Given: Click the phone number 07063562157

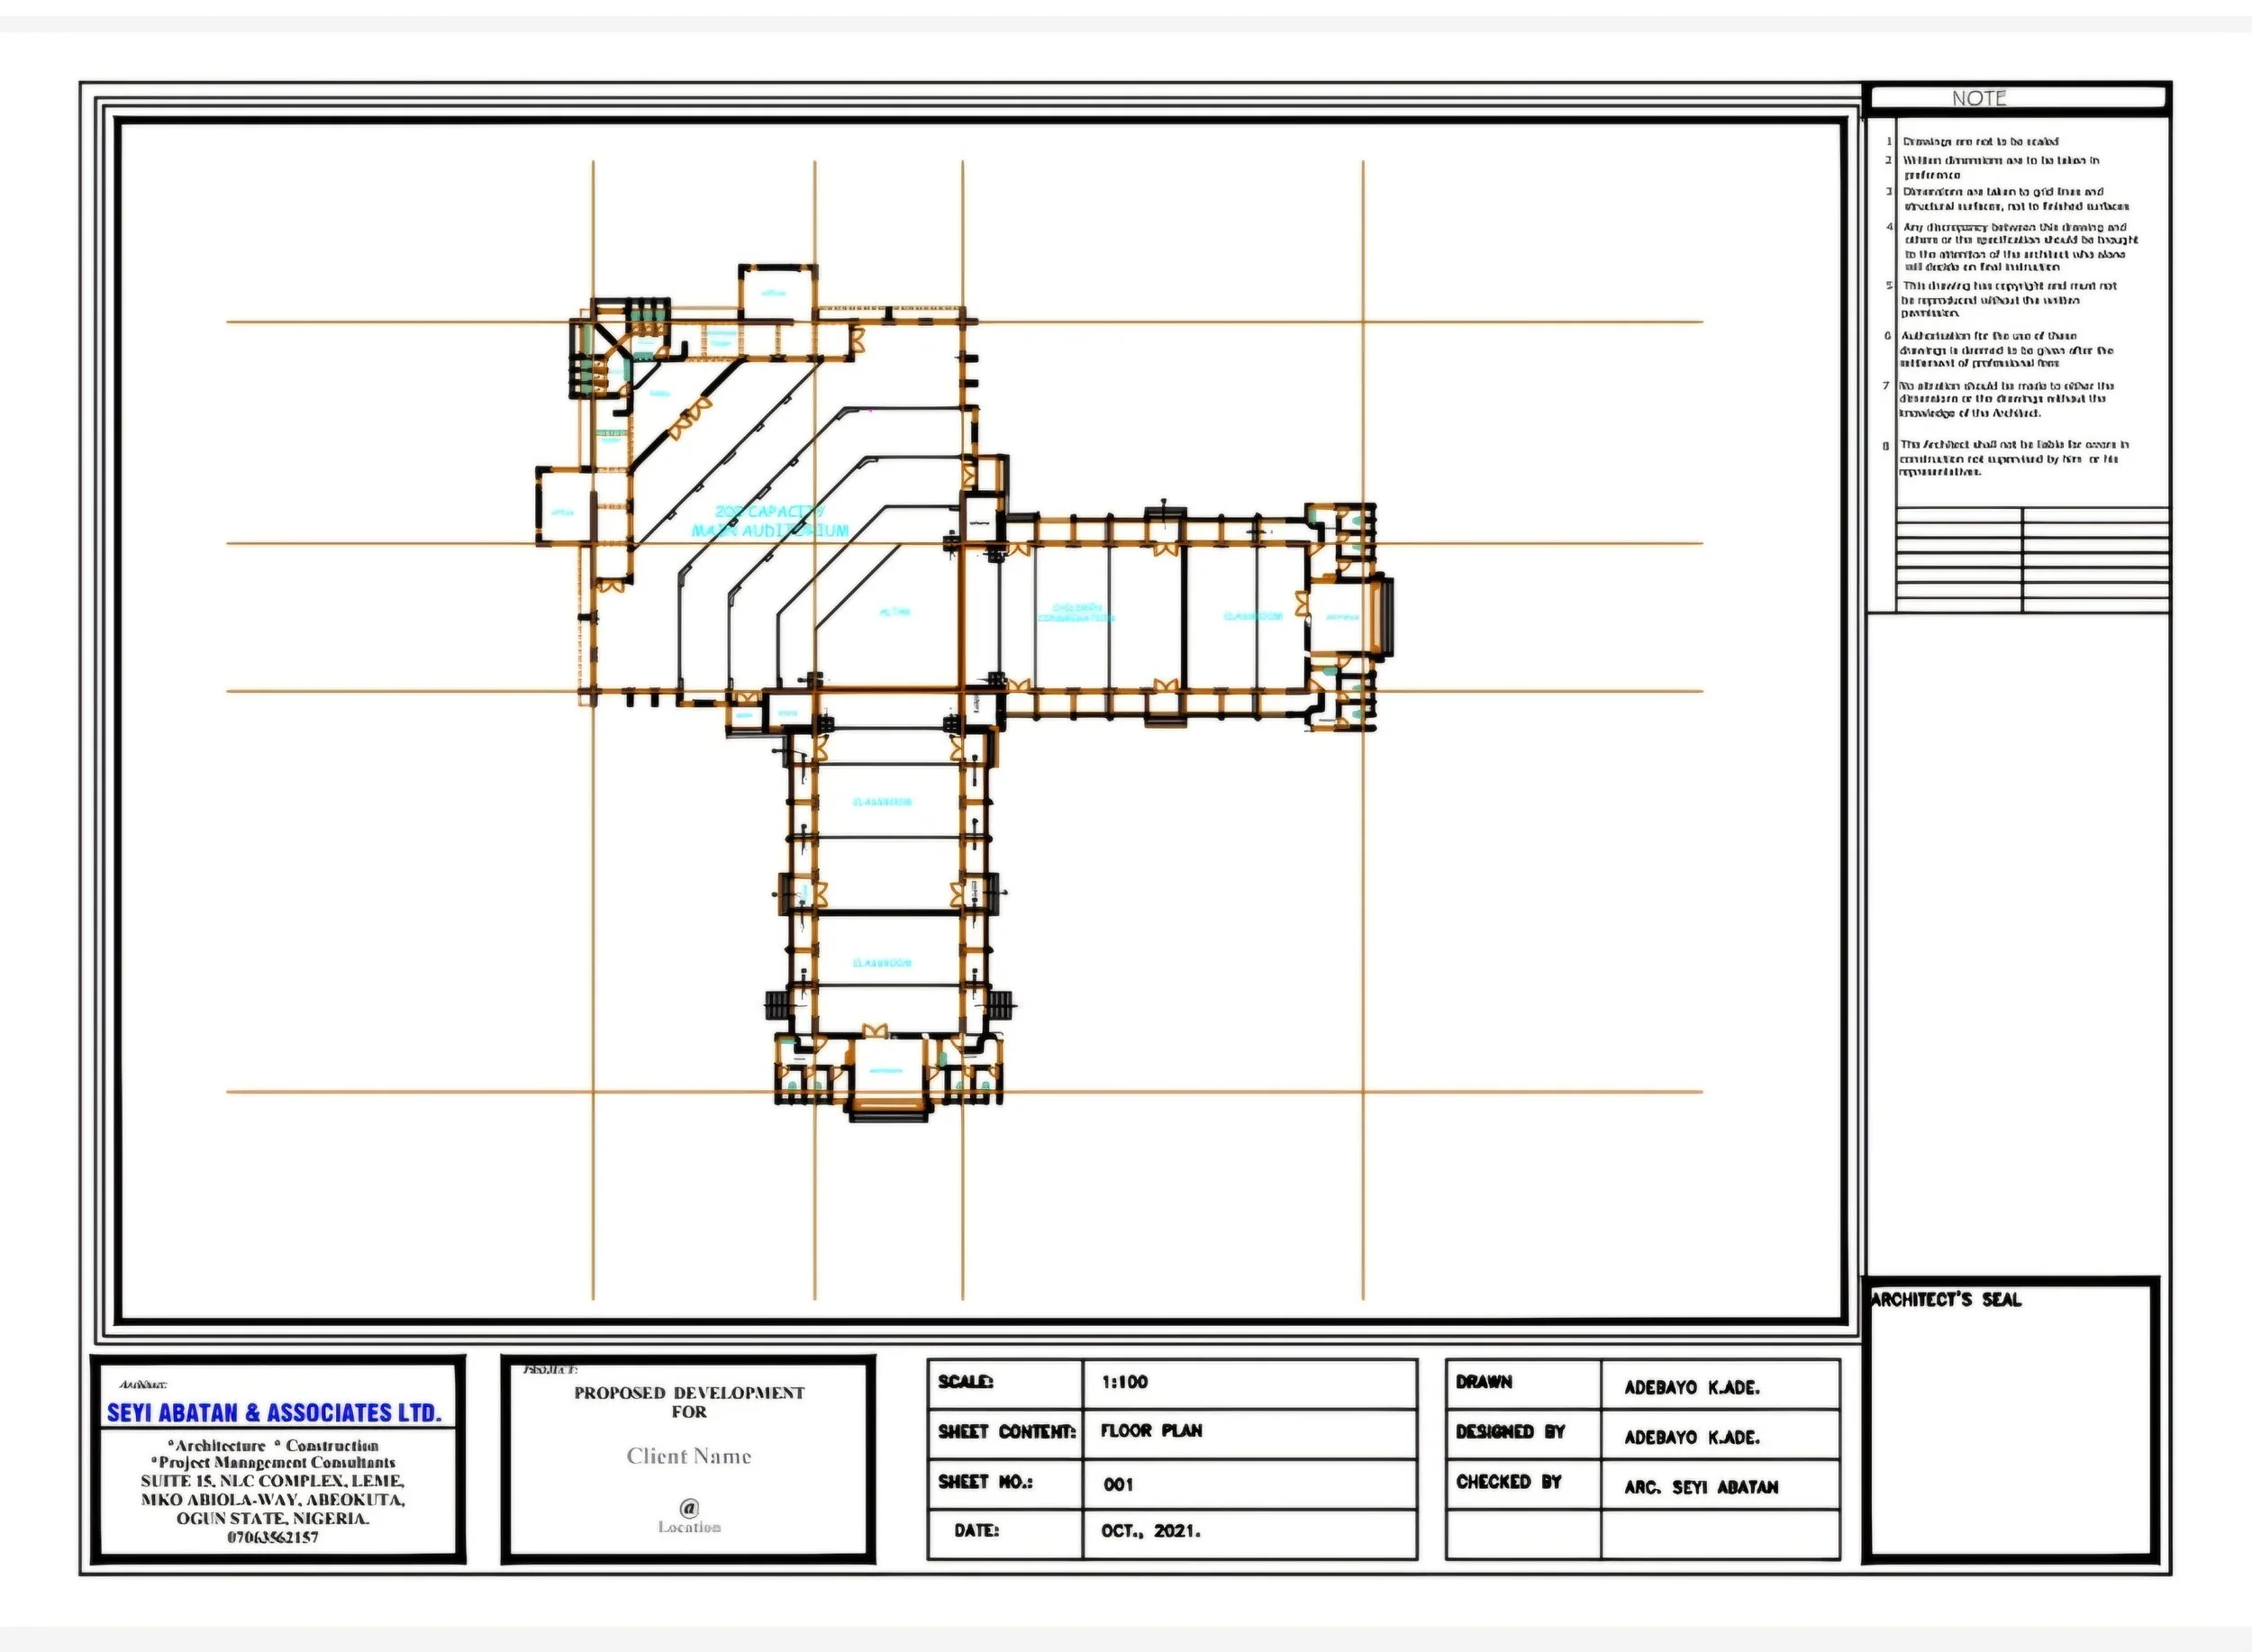Looking at the screenshot, I should (x=272, y=1537).
